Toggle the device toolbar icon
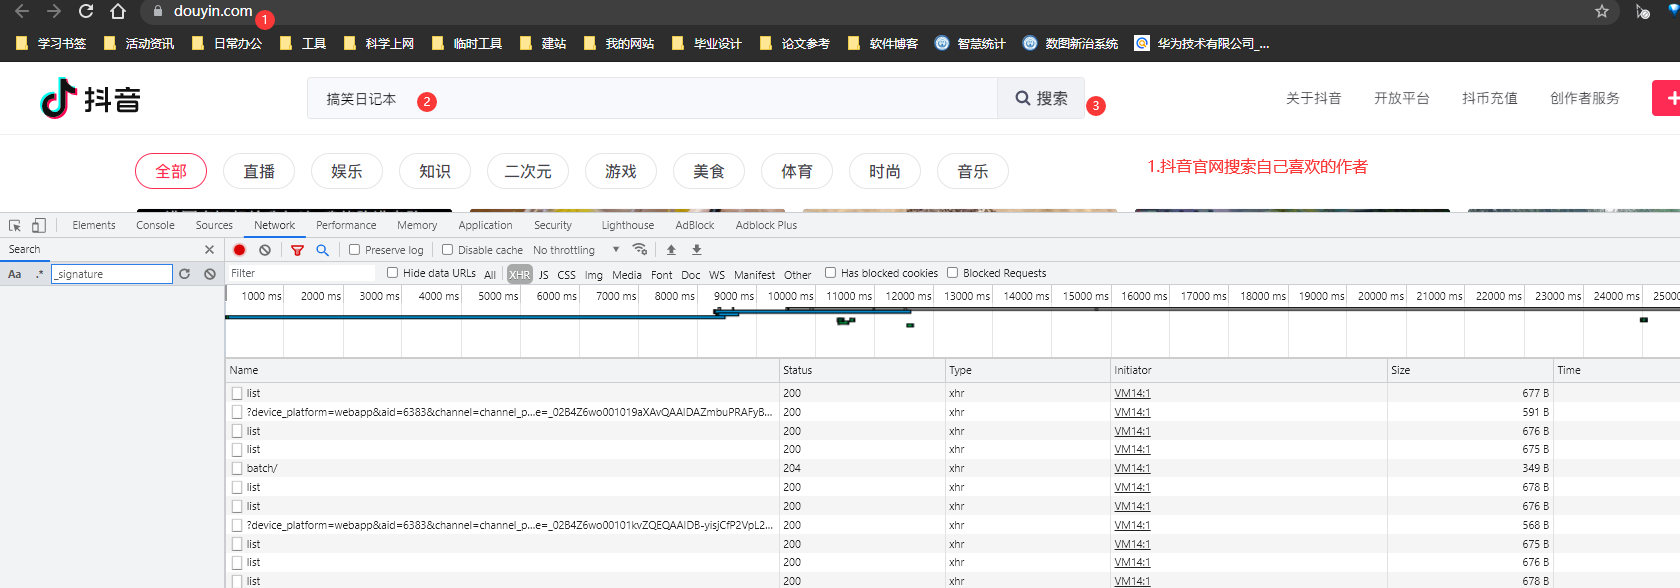1680x588 pixels. [x=39, y=225]
